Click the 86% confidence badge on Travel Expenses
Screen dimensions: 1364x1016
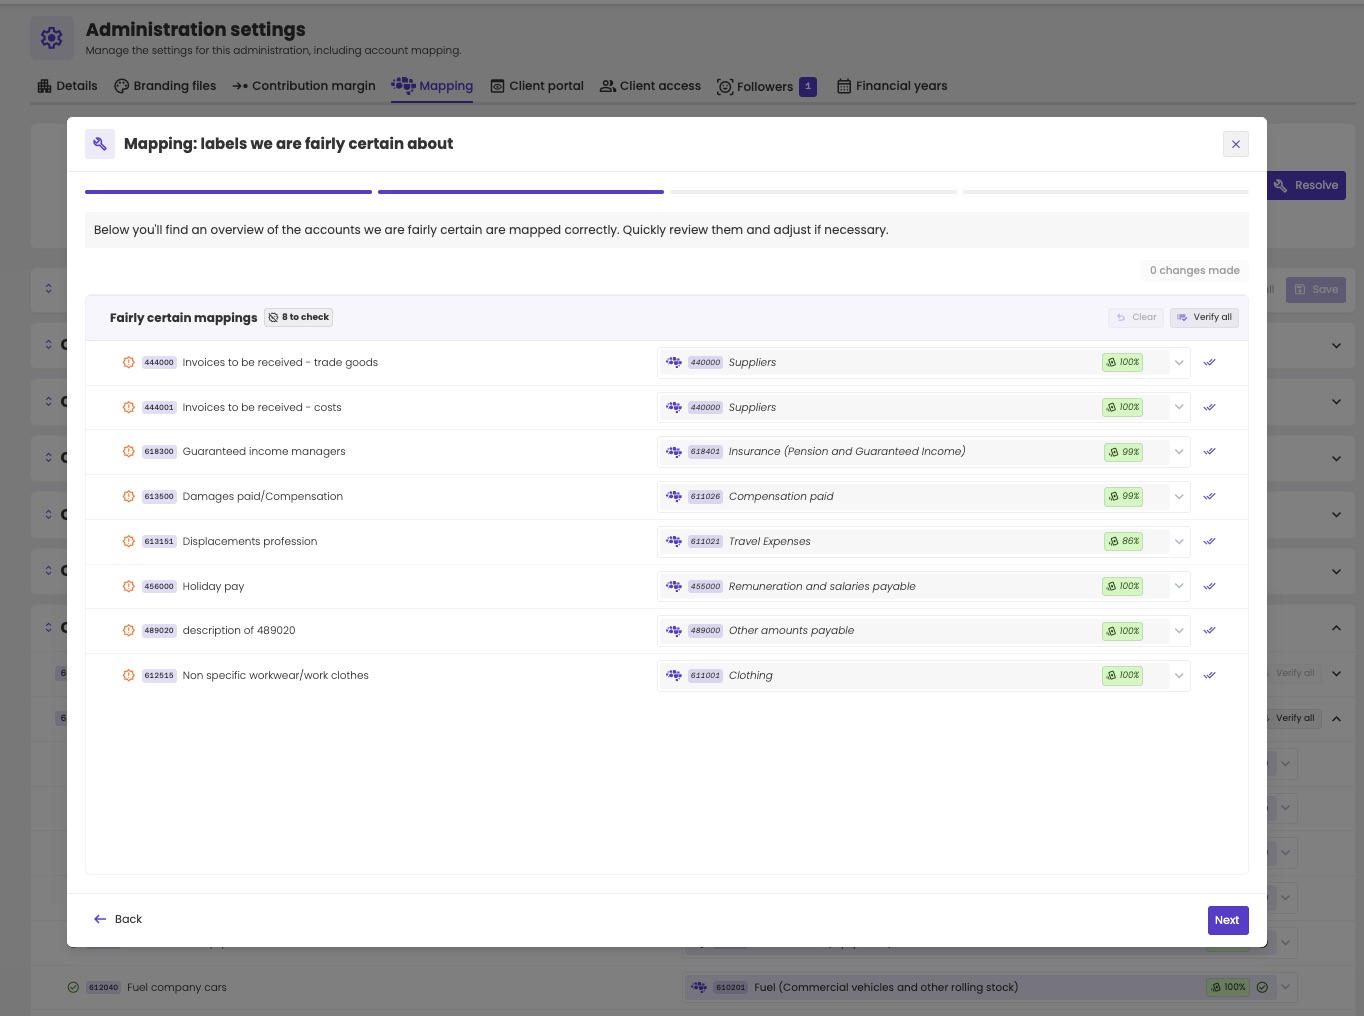tap(1124, 542)
